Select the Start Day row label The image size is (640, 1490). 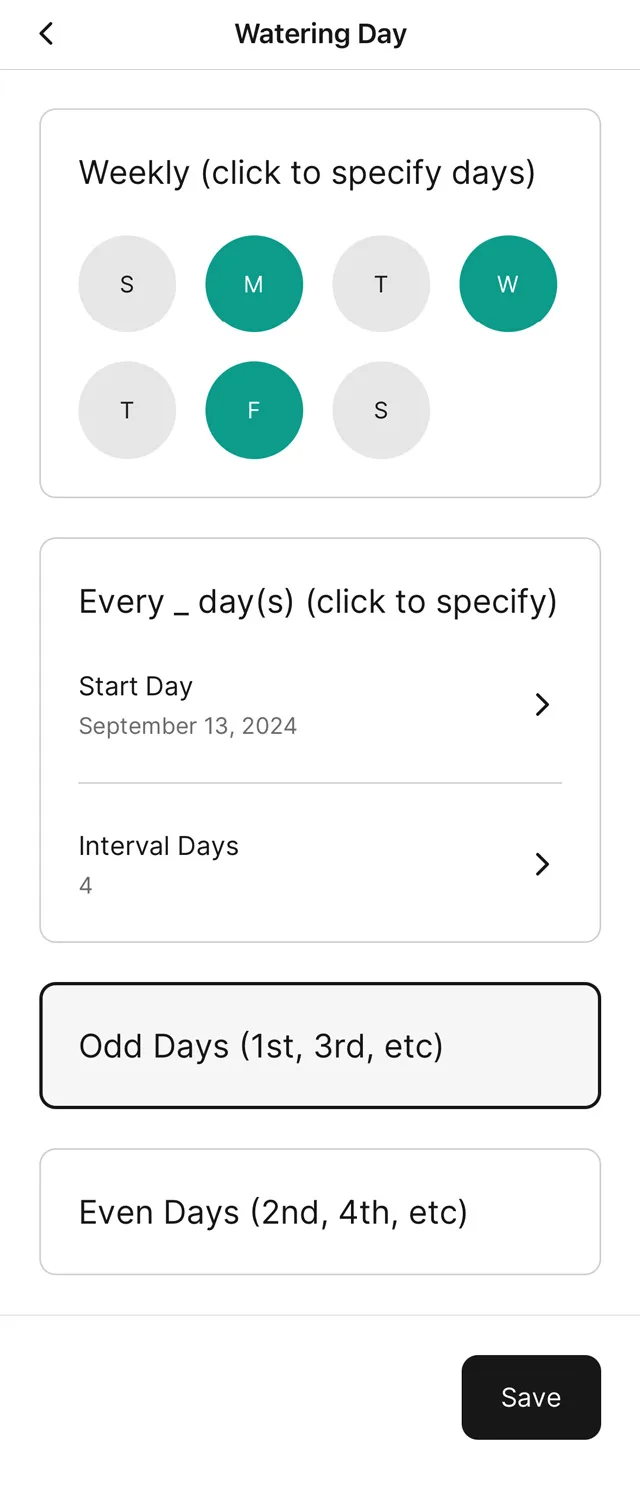click(x=136, y=686)
